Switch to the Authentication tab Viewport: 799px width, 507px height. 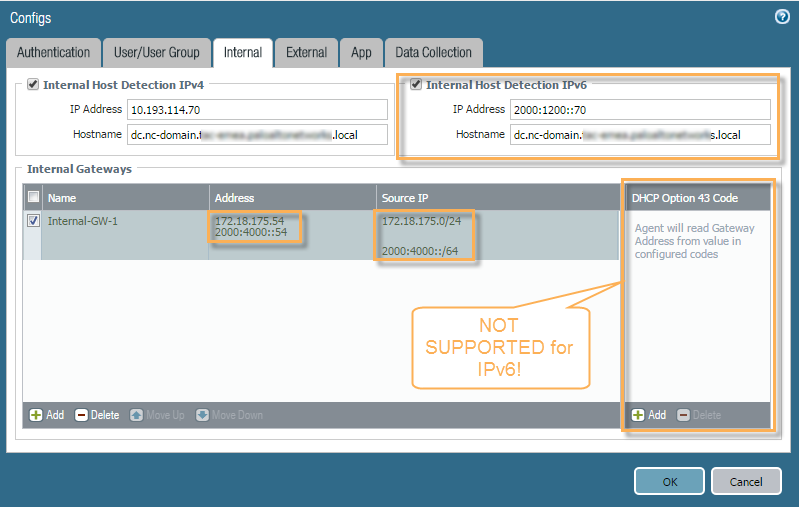pos(53,53)
